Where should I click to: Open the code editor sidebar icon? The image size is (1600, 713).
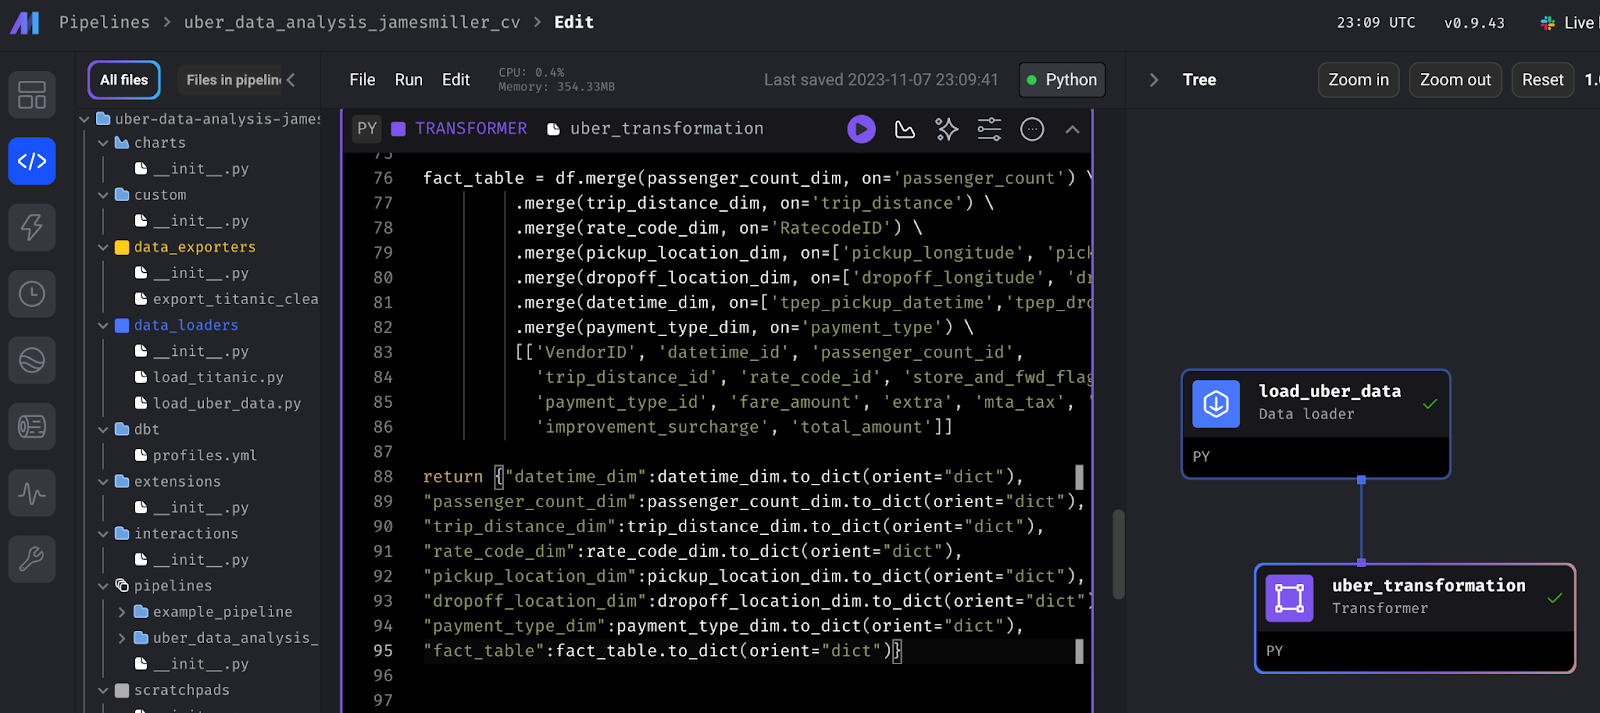point(32,161)
